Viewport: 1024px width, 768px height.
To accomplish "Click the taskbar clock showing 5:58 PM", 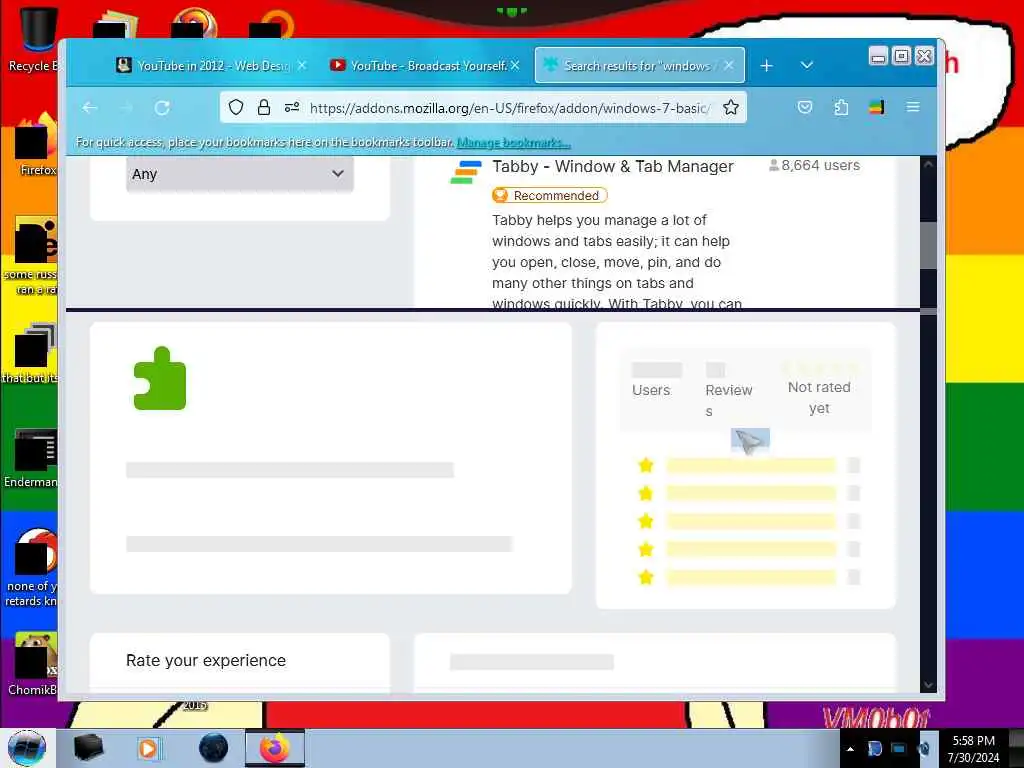I will coord(973,749).
